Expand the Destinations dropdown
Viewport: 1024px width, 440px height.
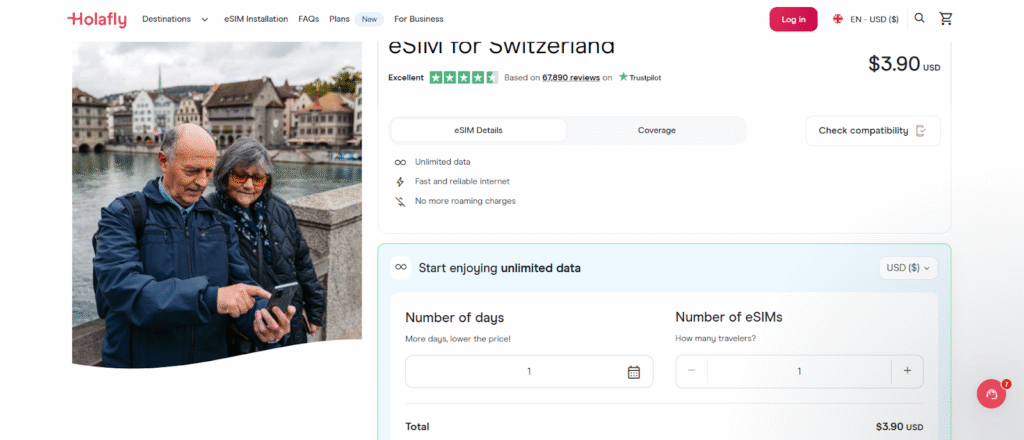coord(175,19)
